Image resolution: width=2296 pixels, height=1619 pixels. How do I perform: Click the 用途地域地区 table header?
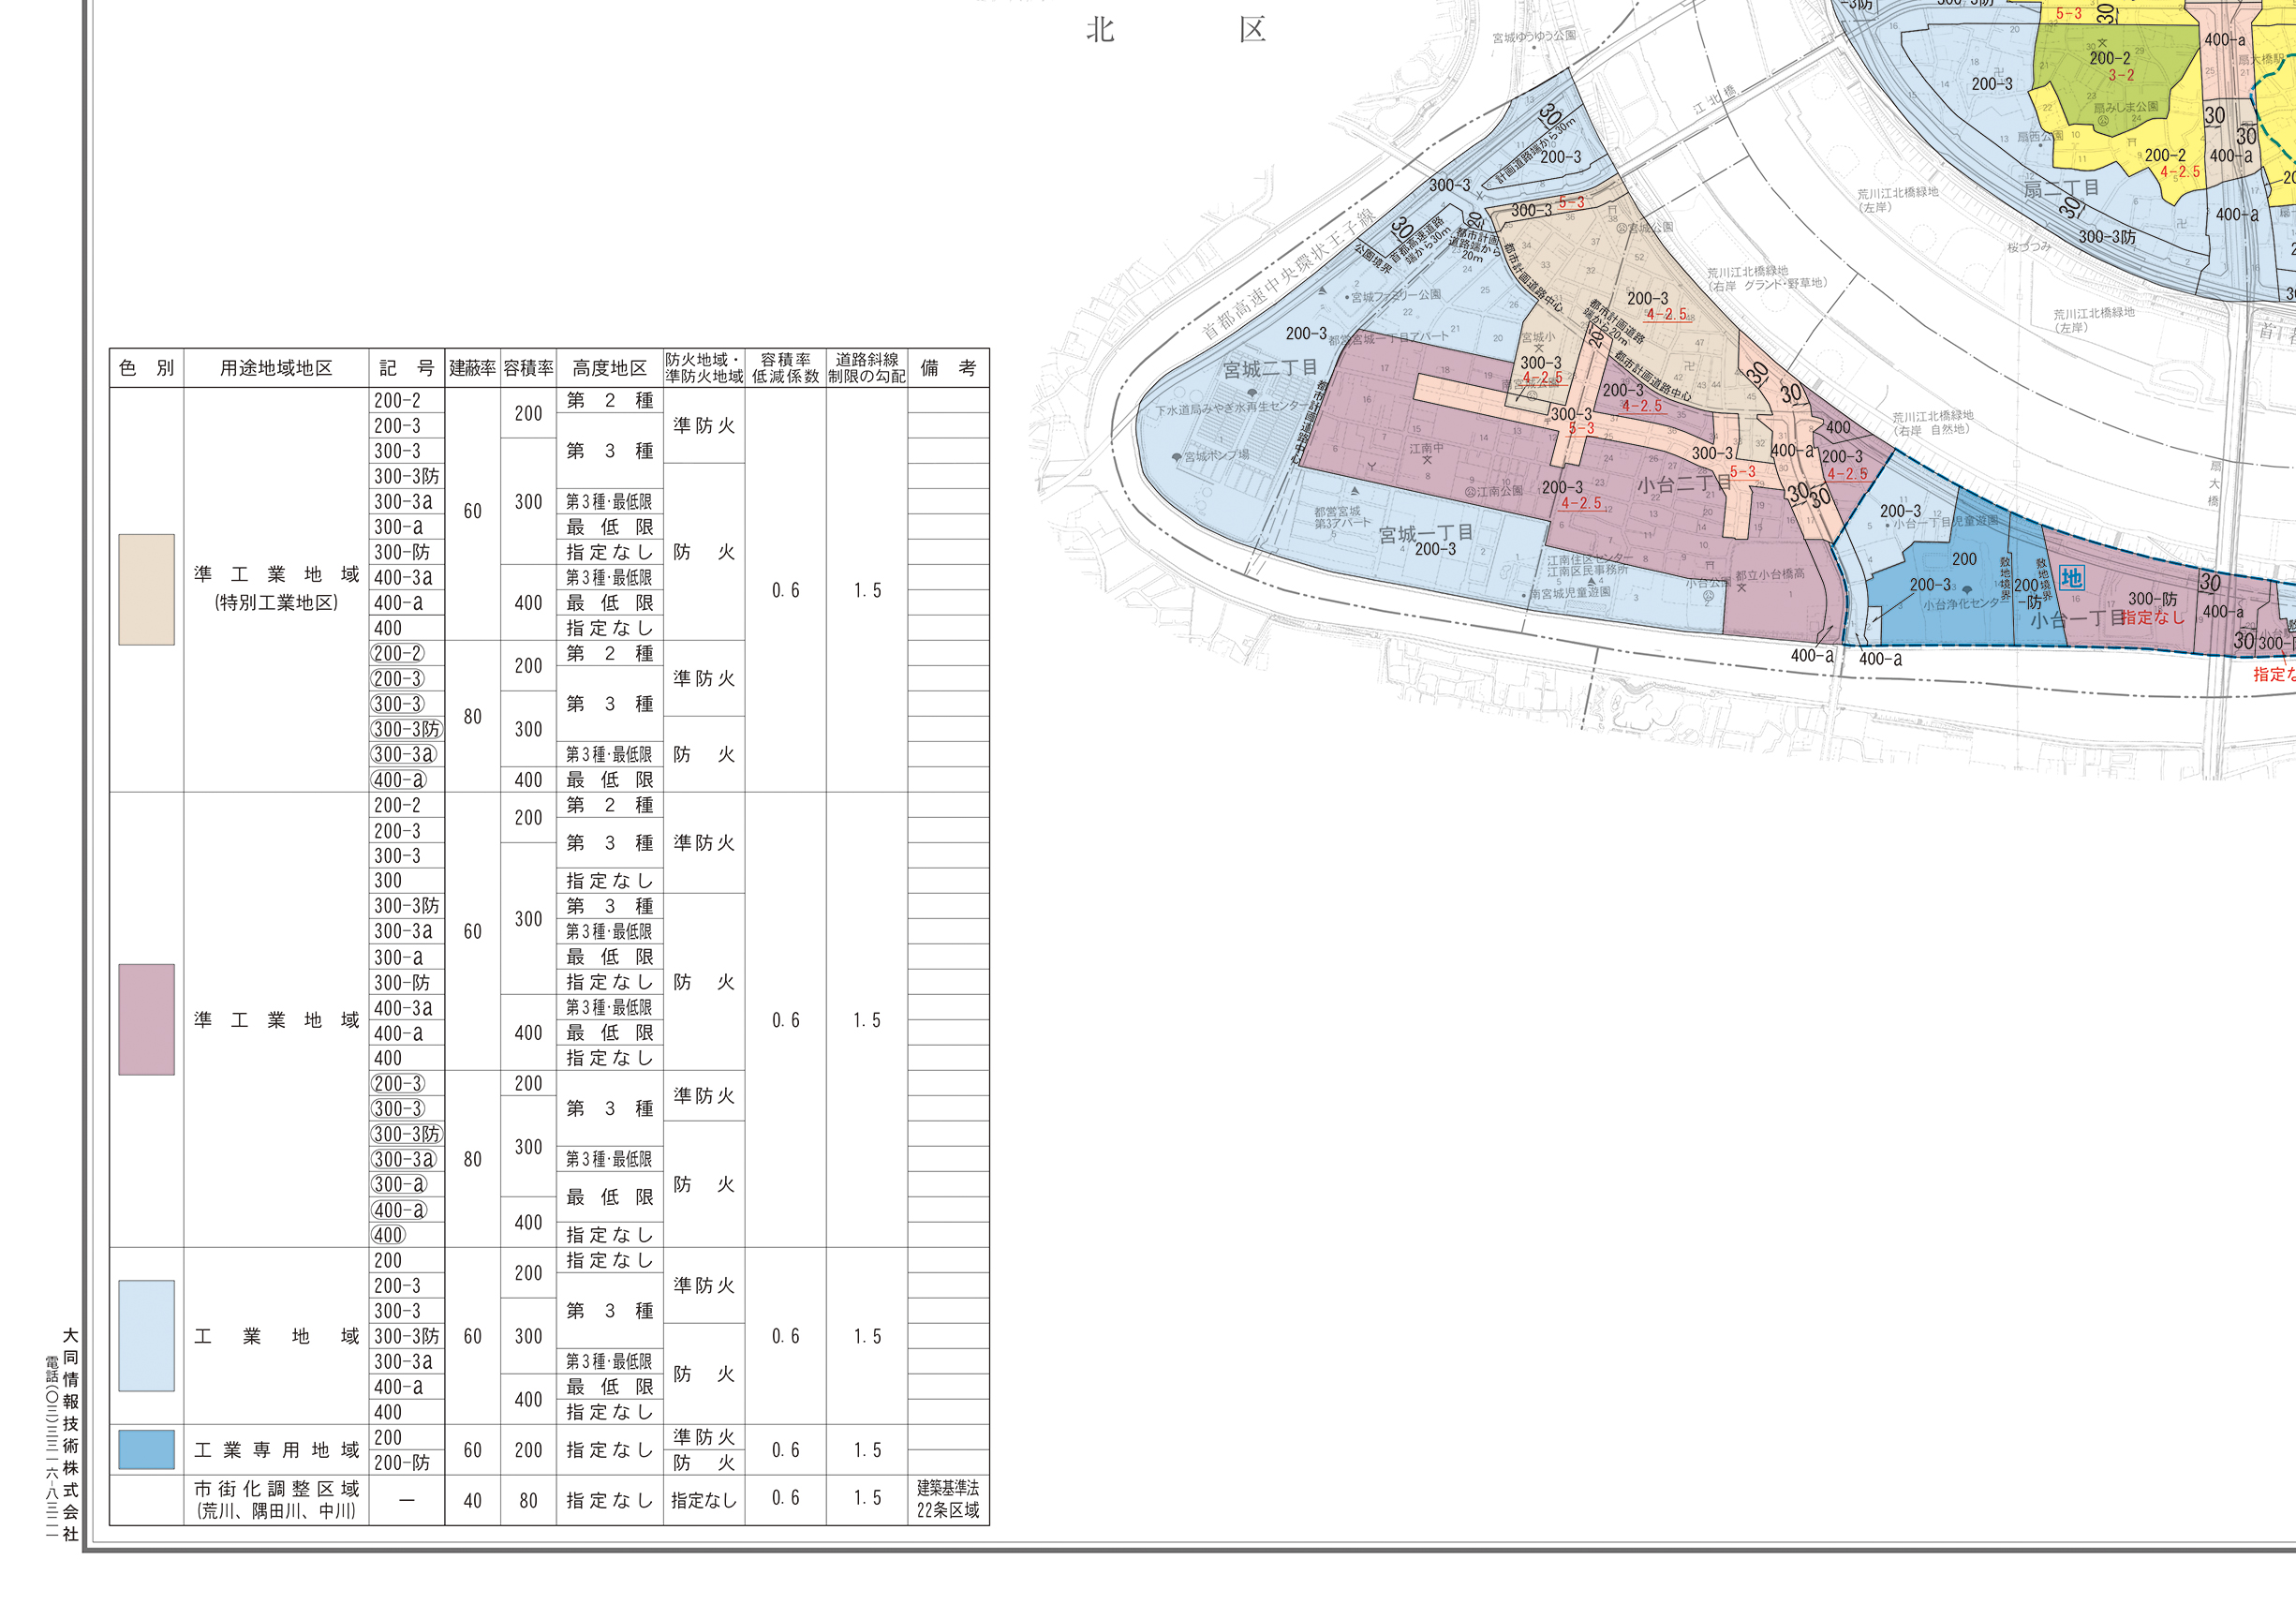[x=276, y=368]
